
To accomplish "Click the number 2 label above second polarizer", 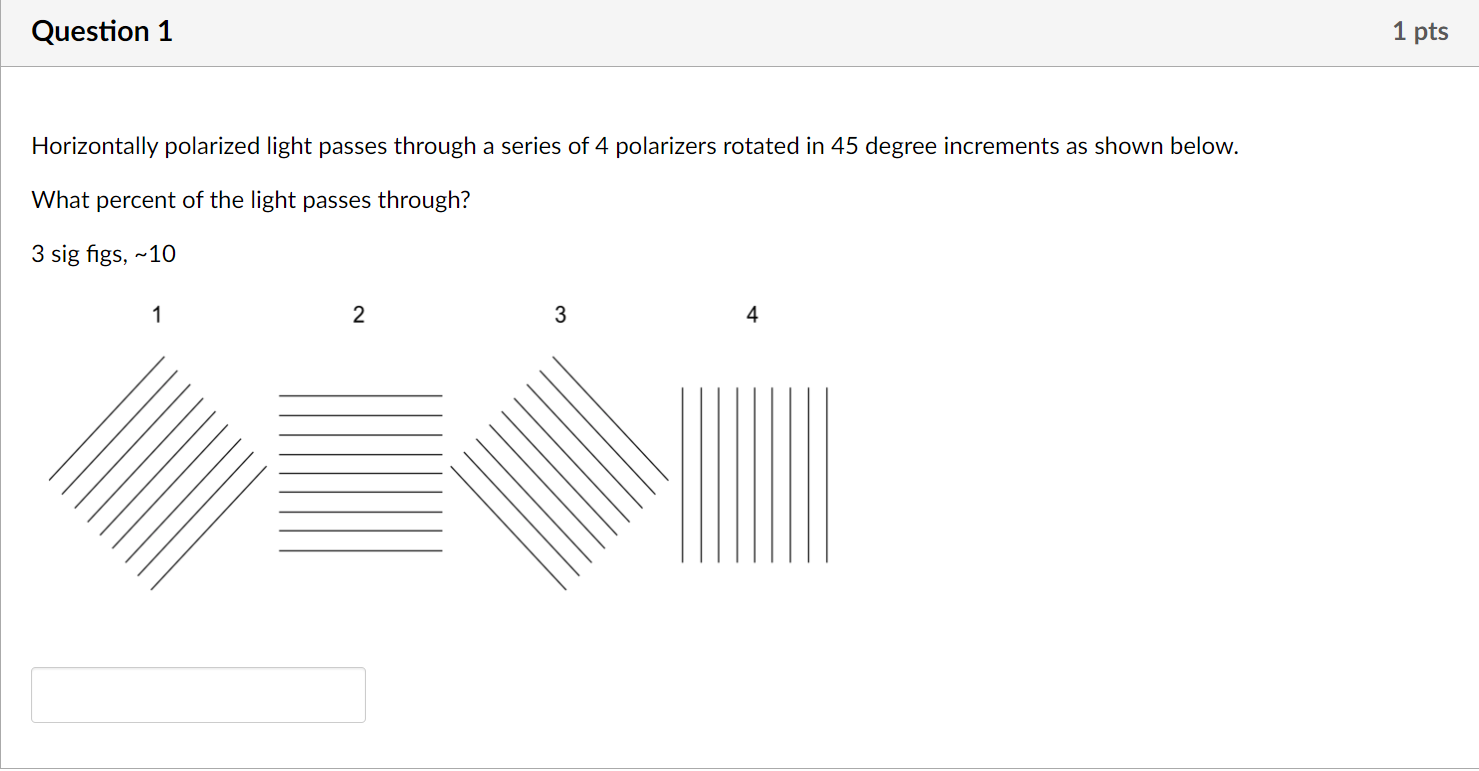I will click(359, 315).
